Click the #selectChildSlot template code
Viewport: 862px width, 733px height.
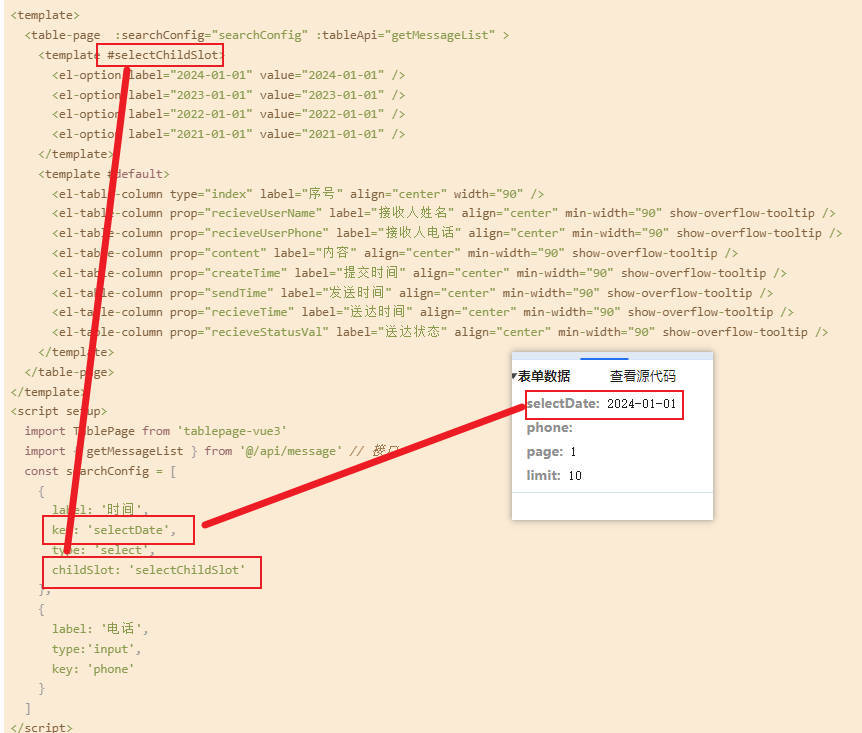[x=161, y=55]
